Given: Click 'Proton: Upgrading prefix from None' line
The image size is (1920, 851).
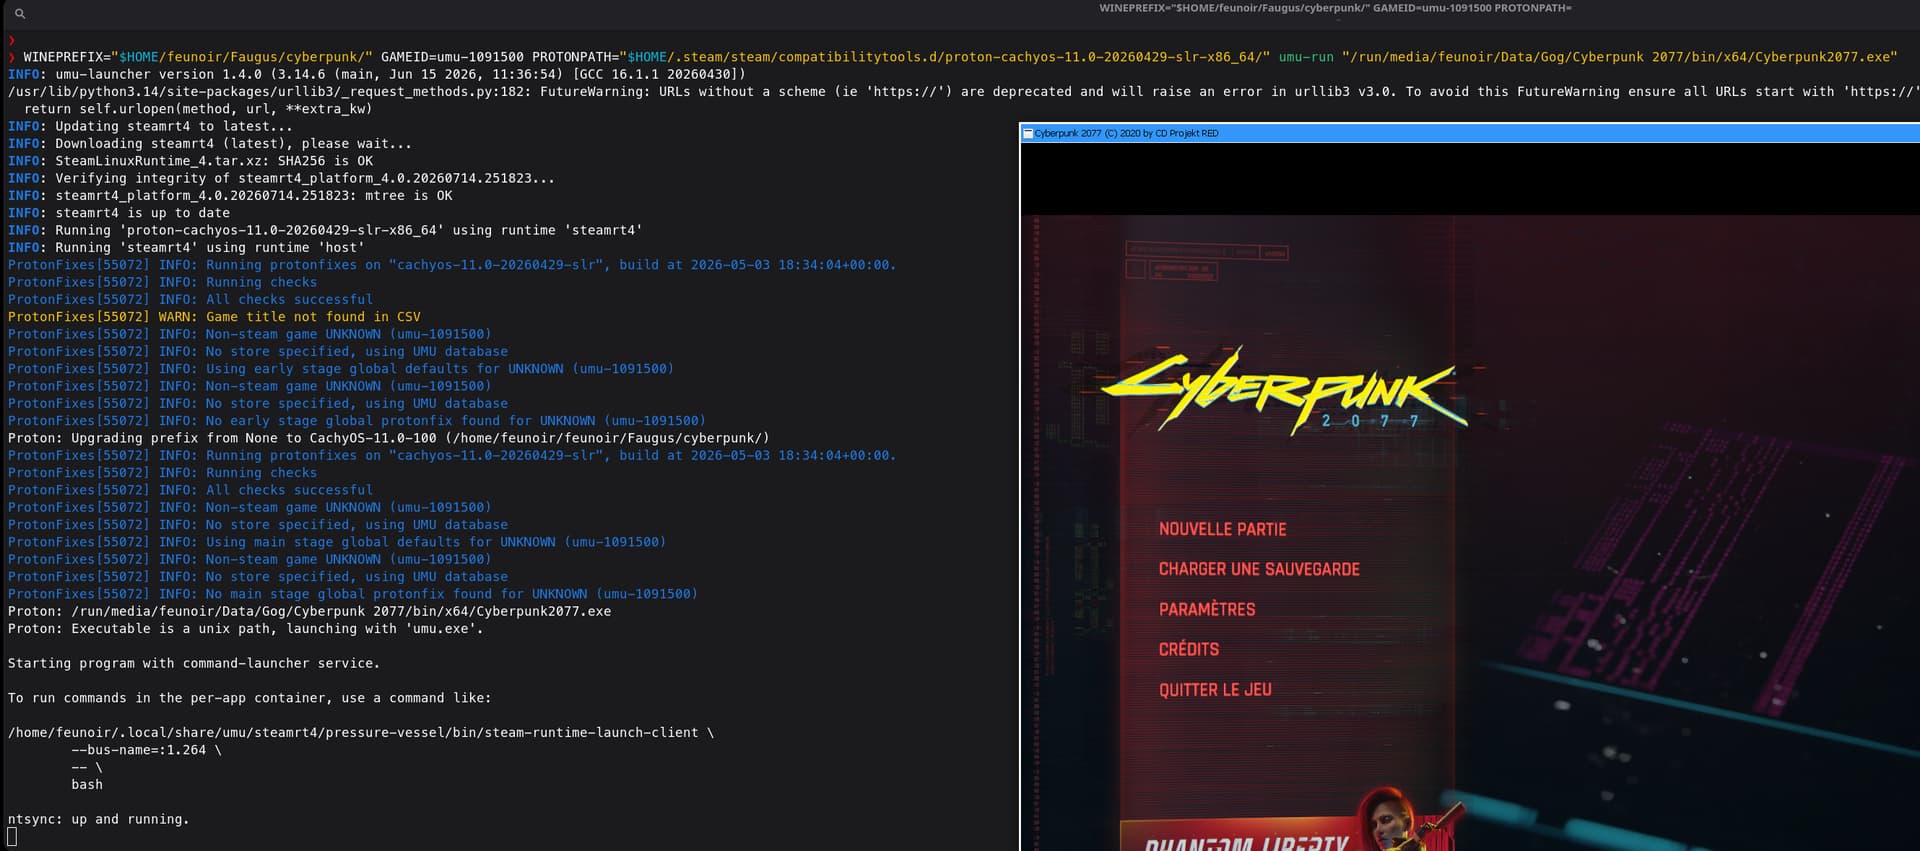Looking at the screenshot, I should (x=389, y=438).
